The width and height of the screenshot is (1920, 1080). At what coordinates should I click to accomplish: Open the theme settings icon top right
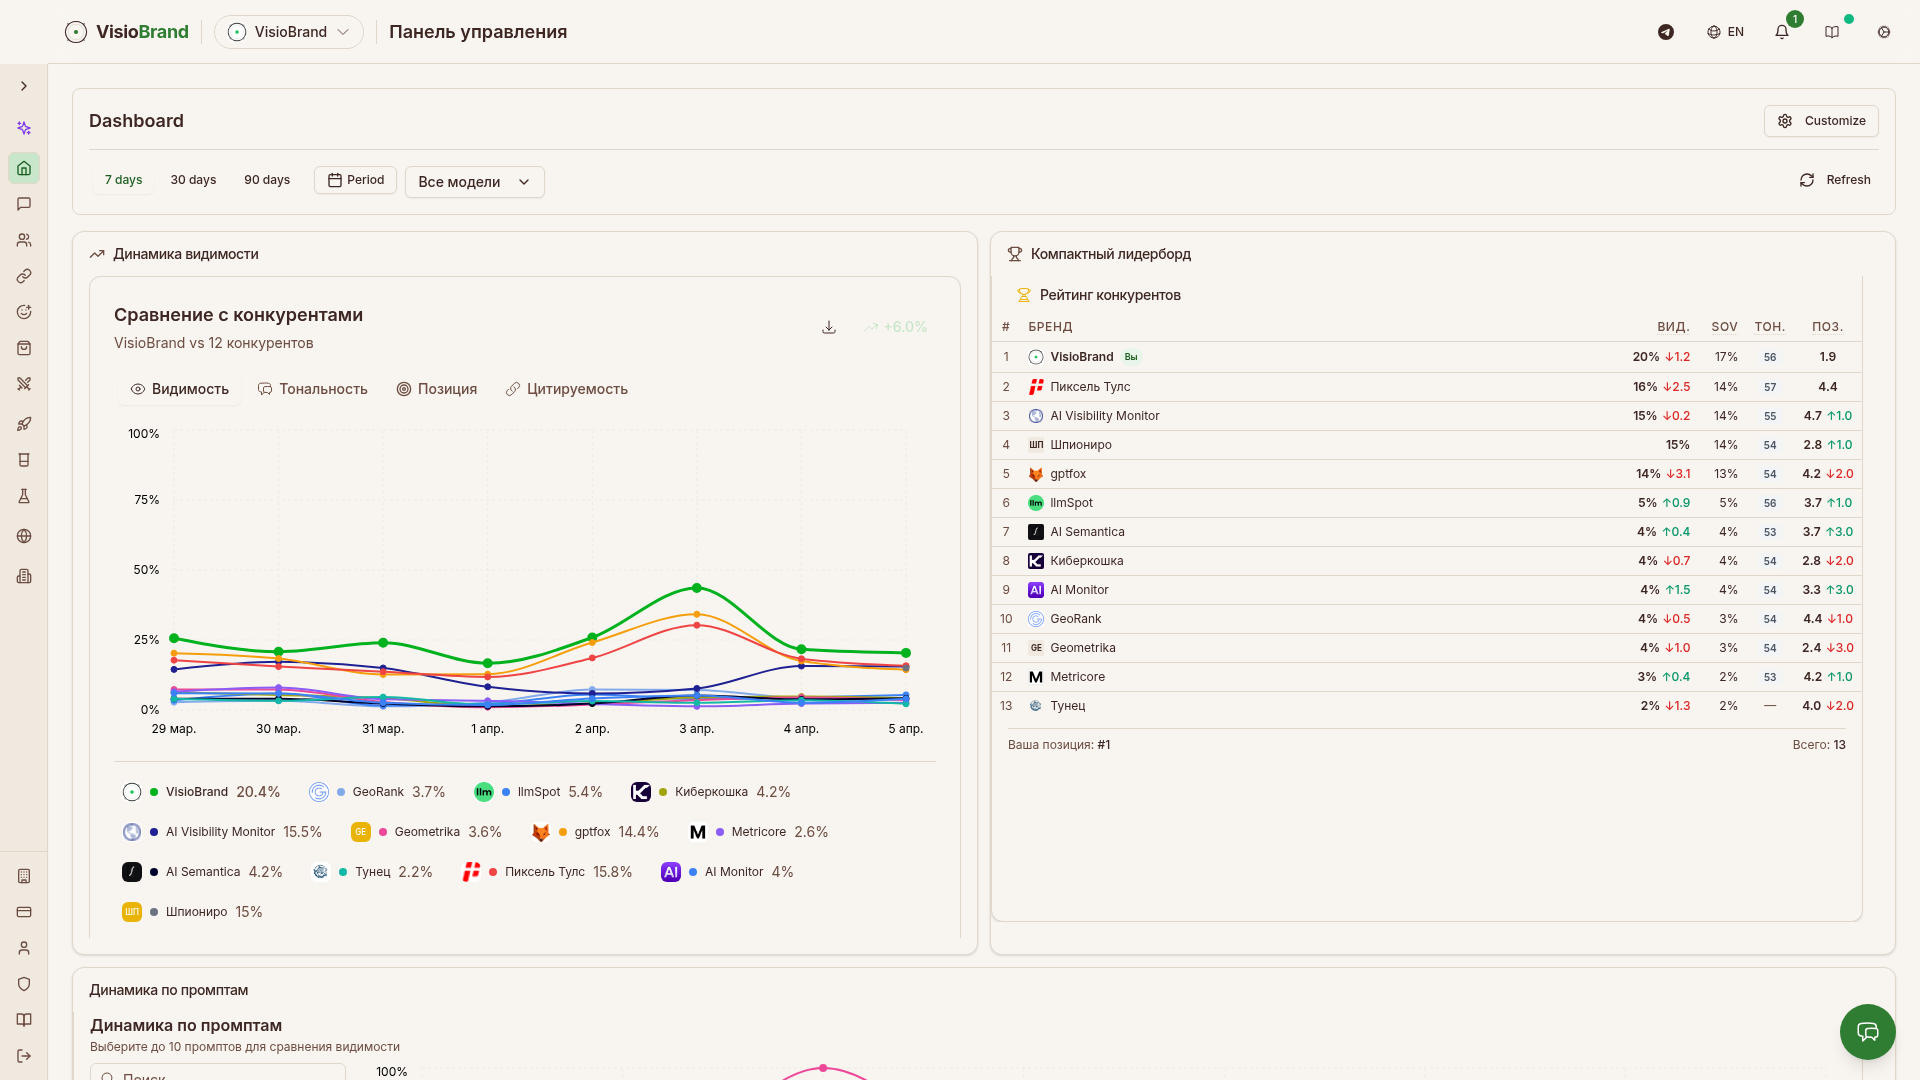(1884, 32)
